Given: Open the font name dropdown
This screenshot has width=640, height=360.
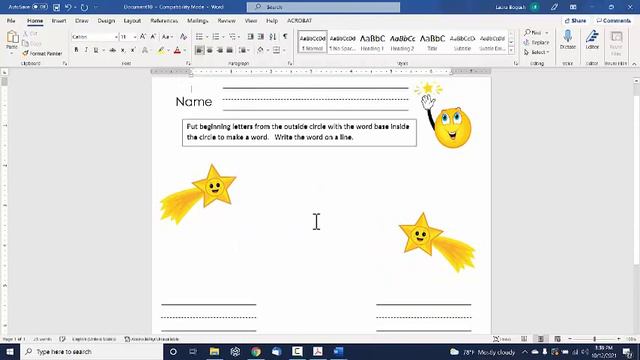Looking at the screenshot, I should click(116, 37).
